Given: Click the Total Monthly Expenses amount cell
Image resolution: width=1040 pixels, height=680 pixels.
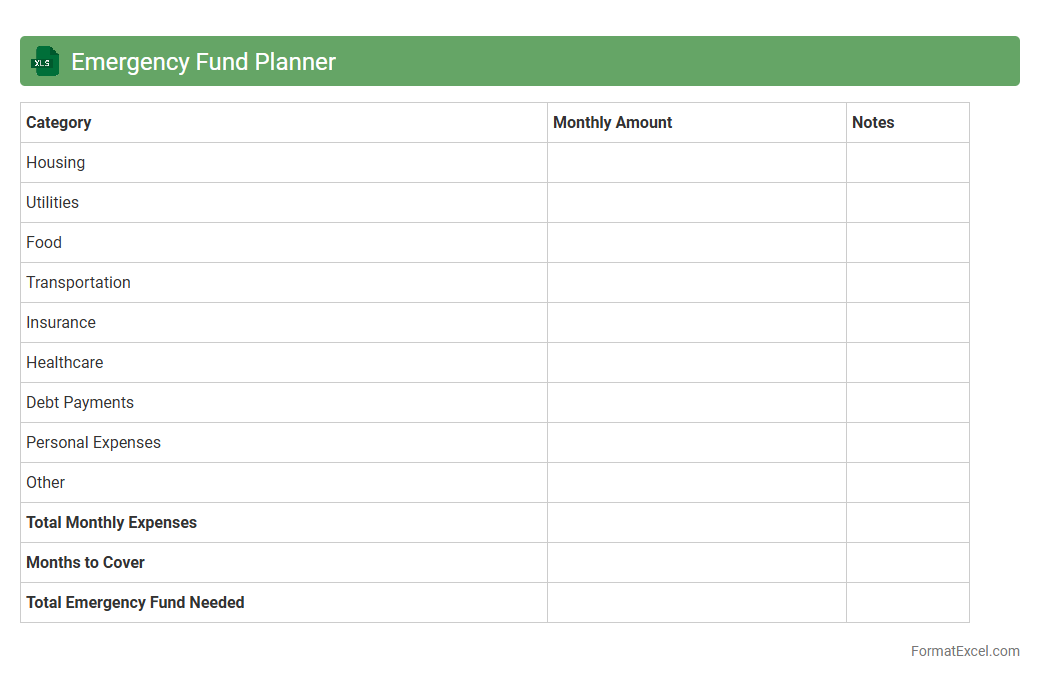Looking at the screenshot, I should pyautogui.click(x=696, y=523).
